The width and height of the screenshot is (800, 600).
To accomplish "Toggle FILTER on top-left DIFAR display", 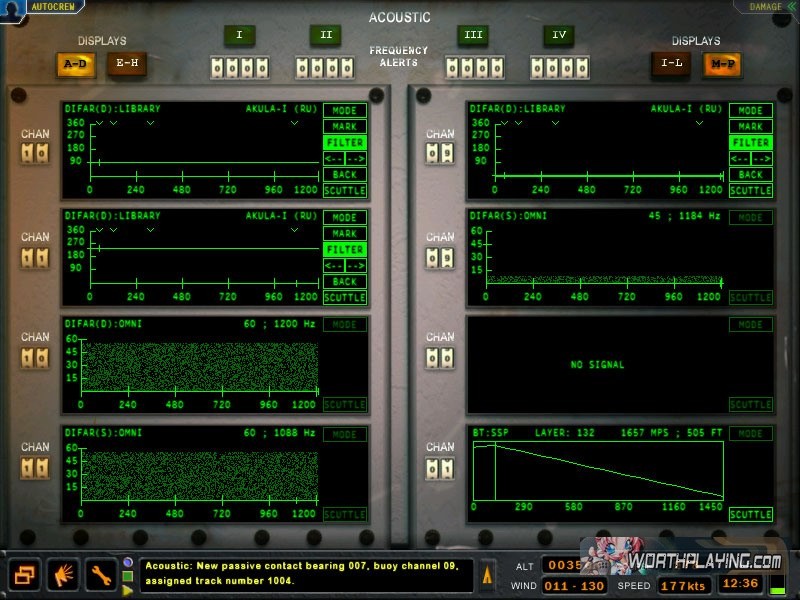I will click(345, 143).
